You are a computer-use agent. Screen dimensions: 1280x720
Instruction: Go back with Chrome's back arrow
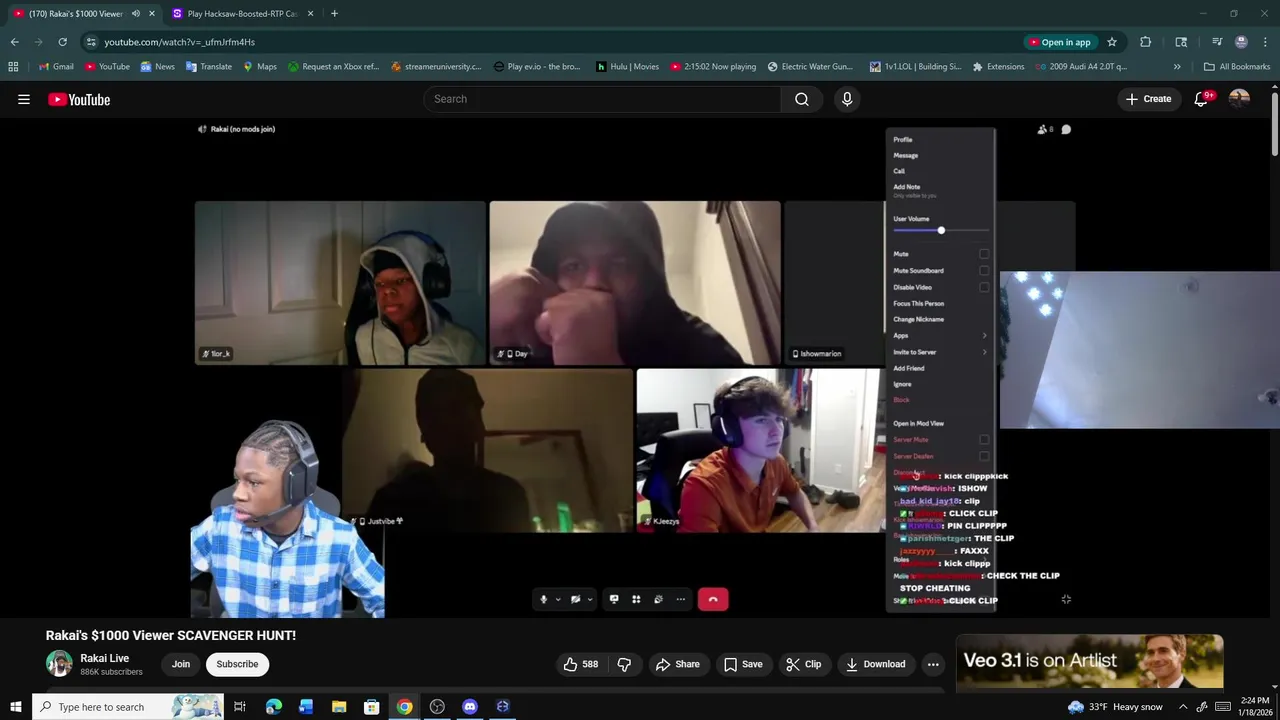pos(14,42)
